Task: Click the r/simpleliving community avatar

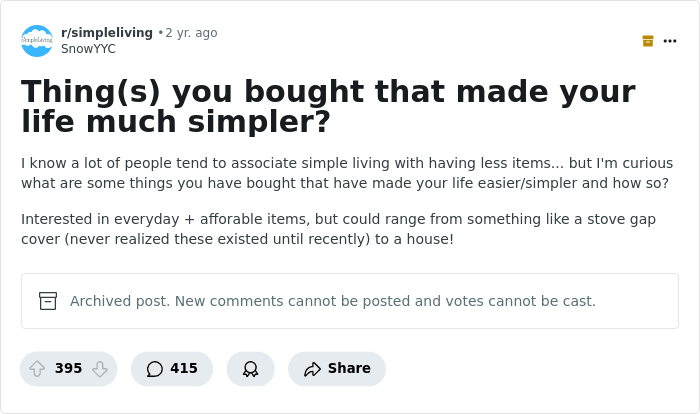Action: [37, 41]
